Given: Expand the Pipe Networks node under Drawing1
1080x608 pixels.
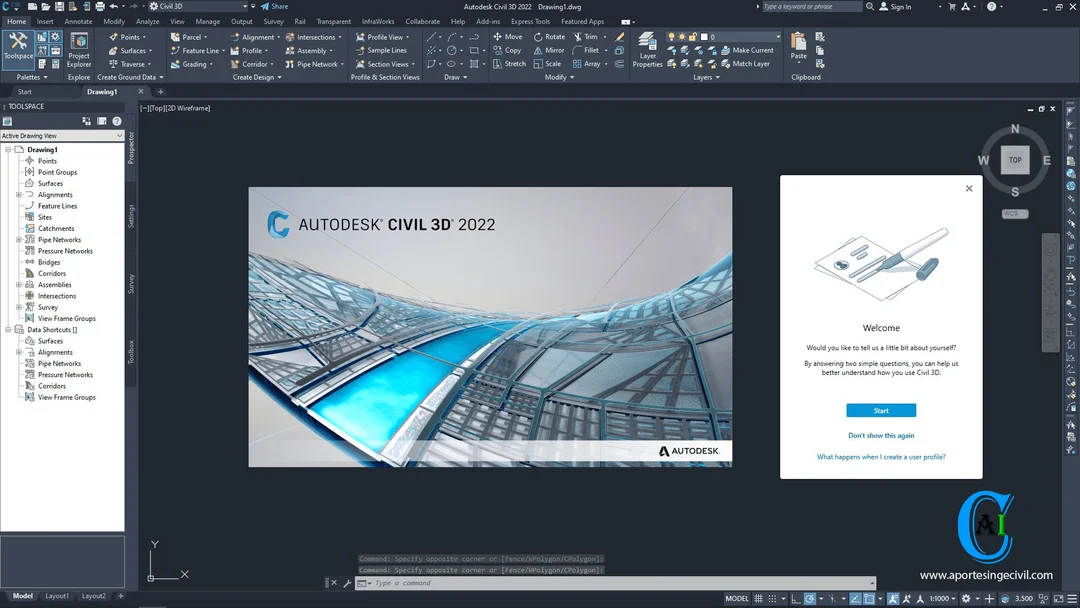Looking at the screenshot, I should (x=19, y=240).
